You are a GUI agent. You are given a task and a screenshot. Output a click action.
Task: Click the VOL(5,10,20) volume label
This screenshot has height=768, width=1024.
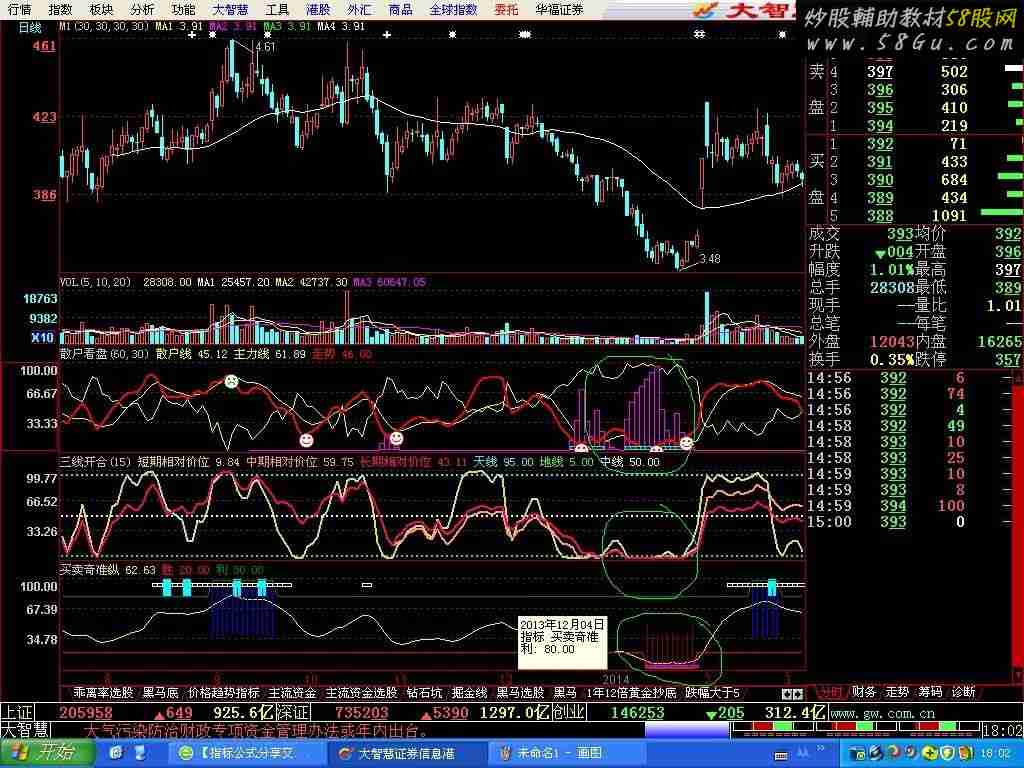(95, 282)
